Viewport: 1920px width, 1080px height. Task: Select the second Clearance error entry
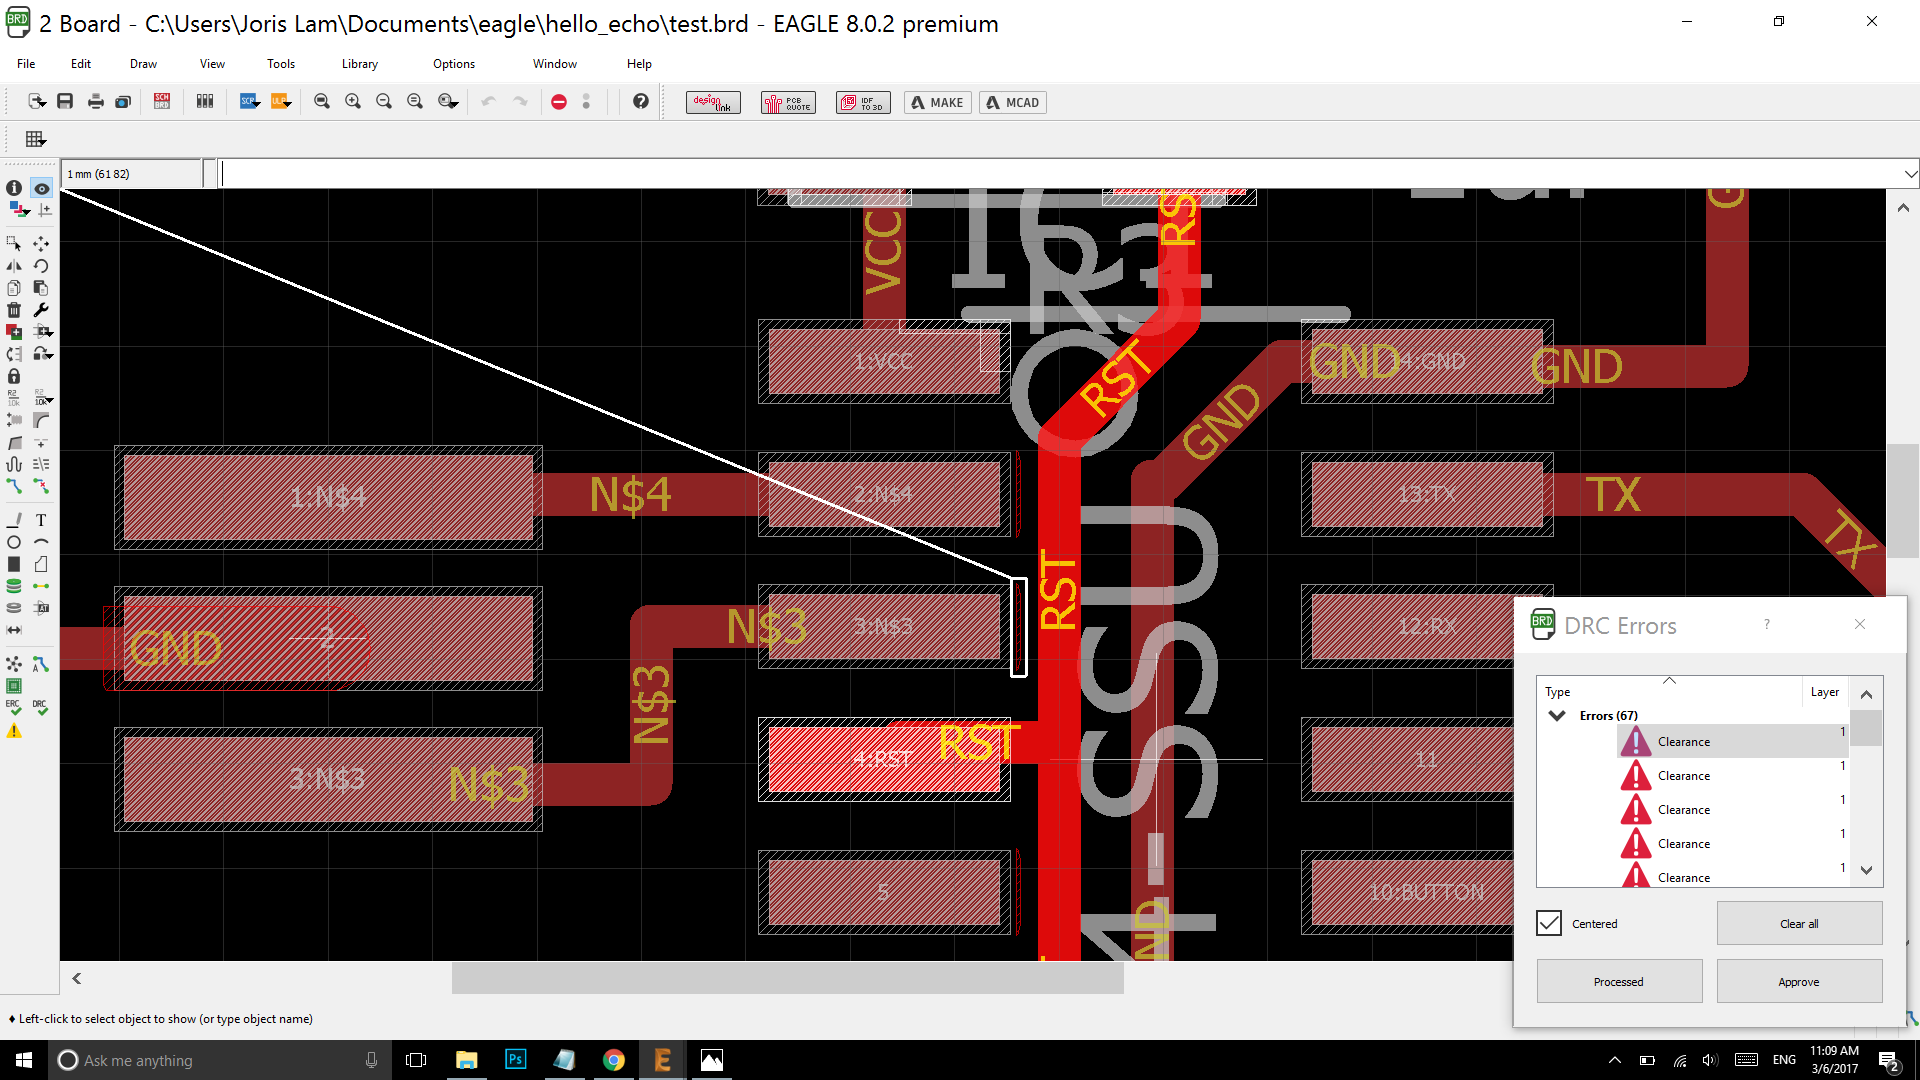1683,776
